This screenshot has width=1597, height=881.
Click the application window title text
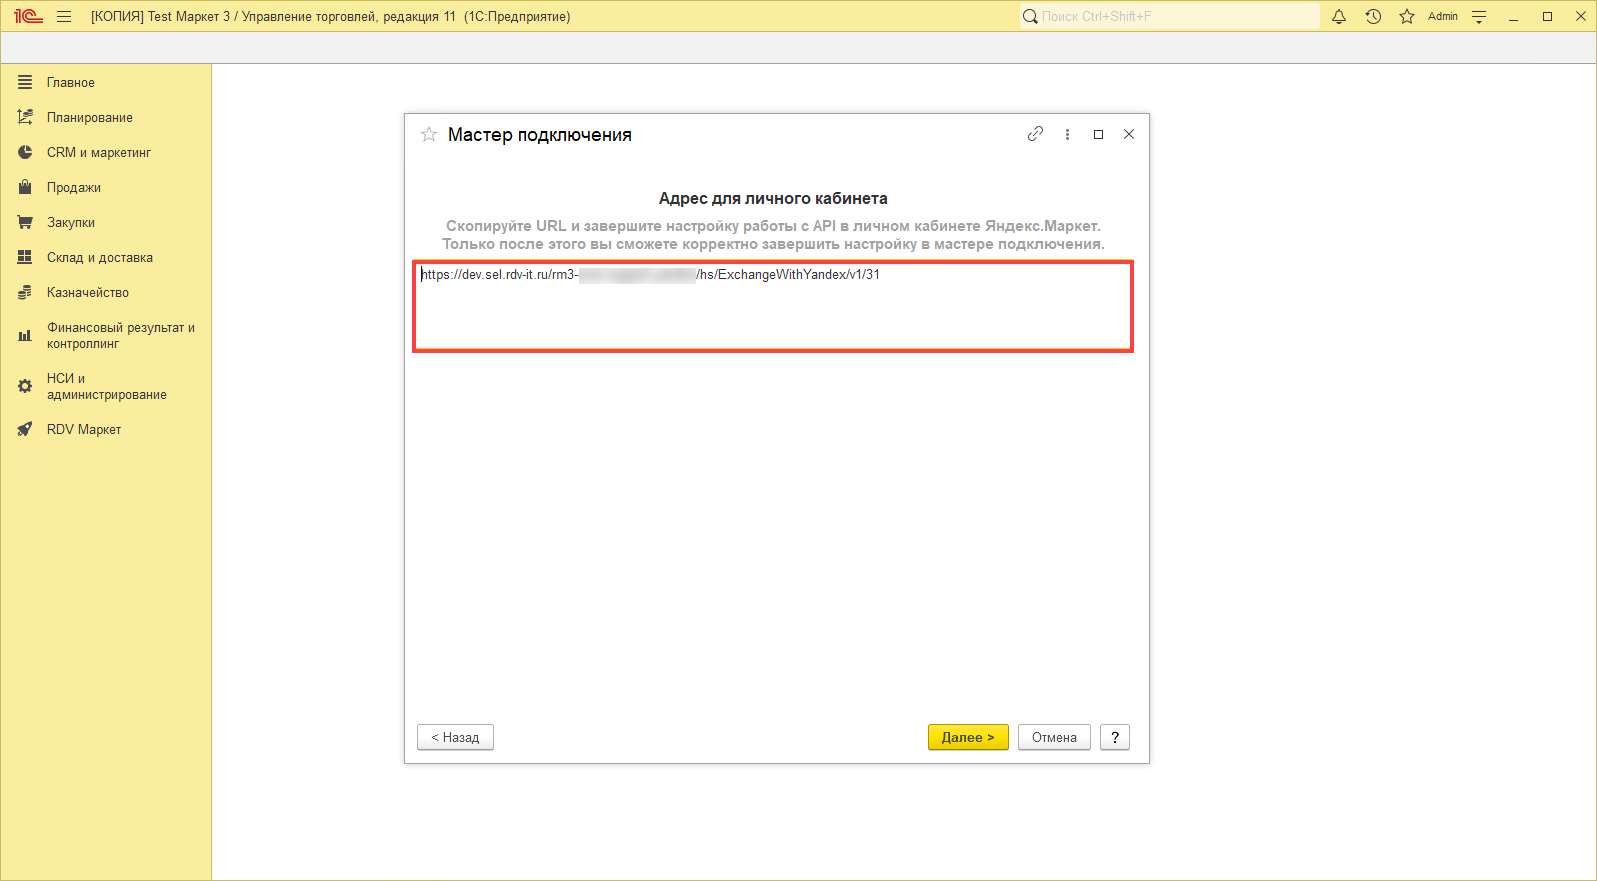click(331, 17)
